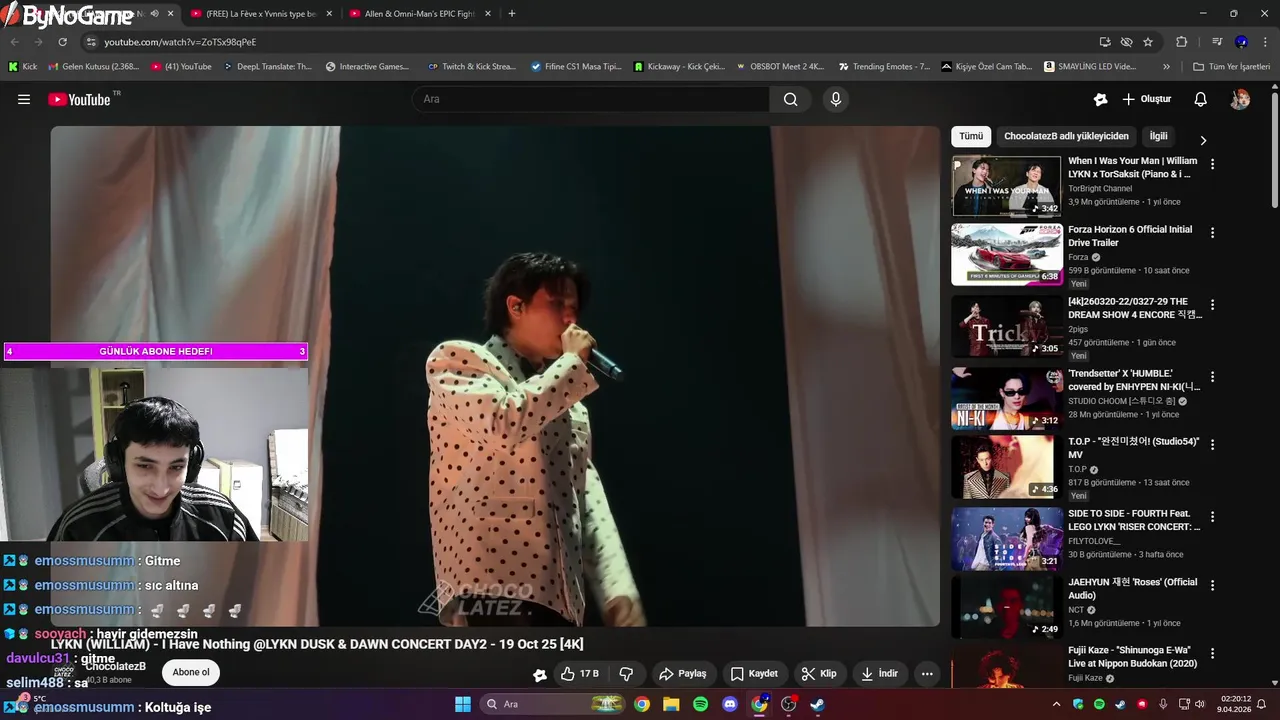Click the Klip scissors button
The width and height of the screenshot is (1280, 720).
pos(819,674)
